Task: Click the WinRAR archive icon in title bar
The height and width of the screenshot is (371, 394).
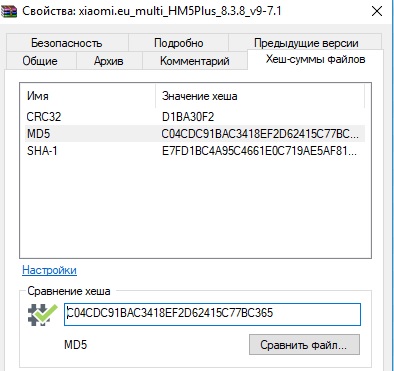Action: pyautogui.click(x=9, y=11)
